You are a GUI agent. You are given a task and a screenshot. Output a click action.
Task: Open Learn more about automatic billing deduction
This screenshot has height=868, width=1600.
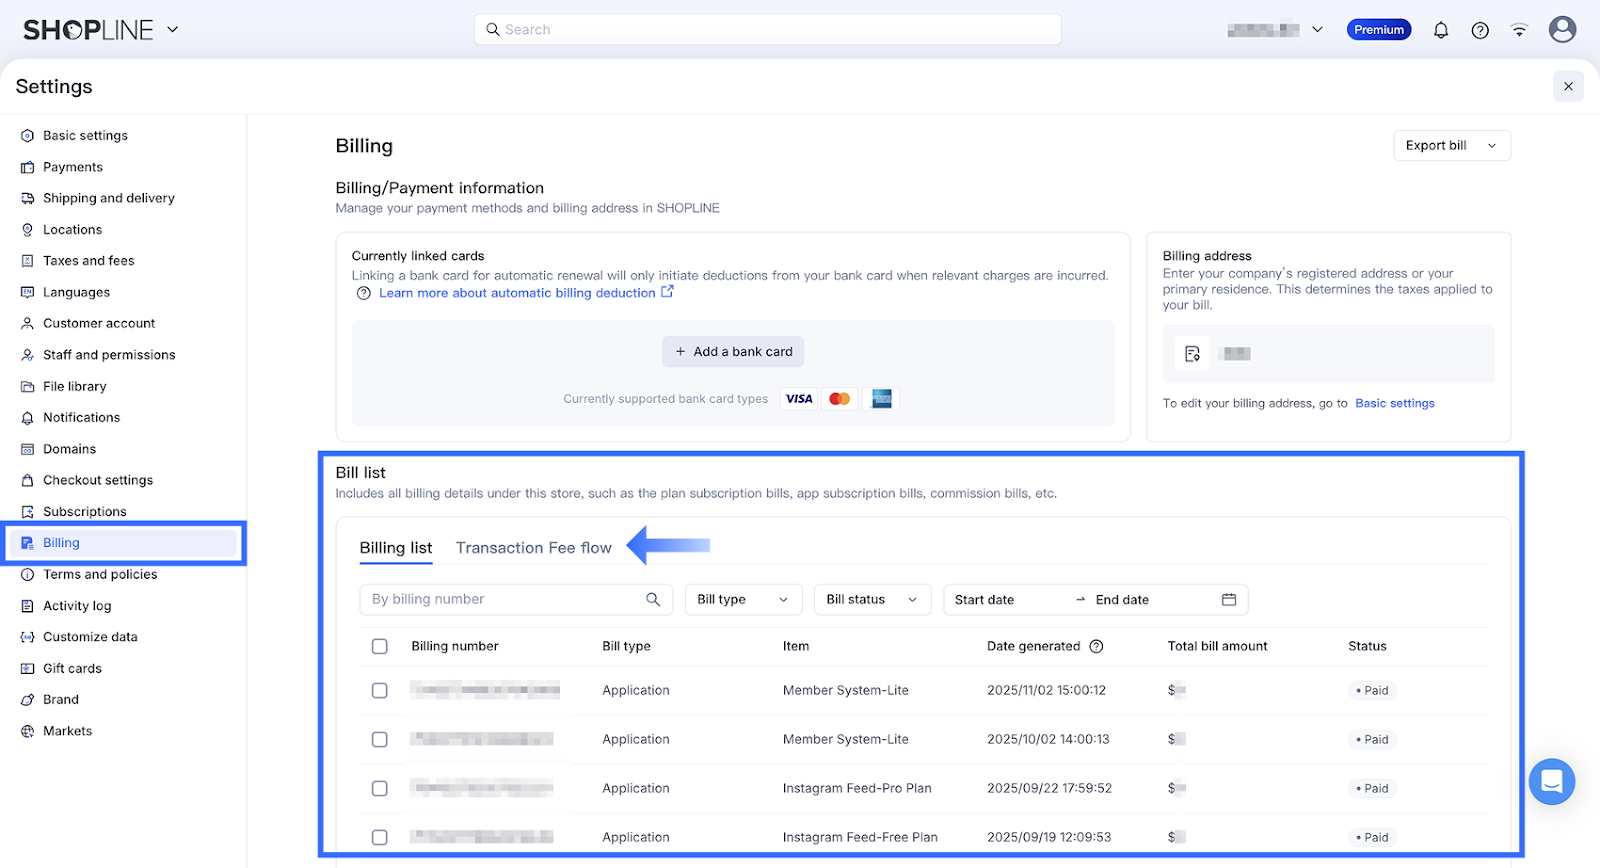(517, 293)
